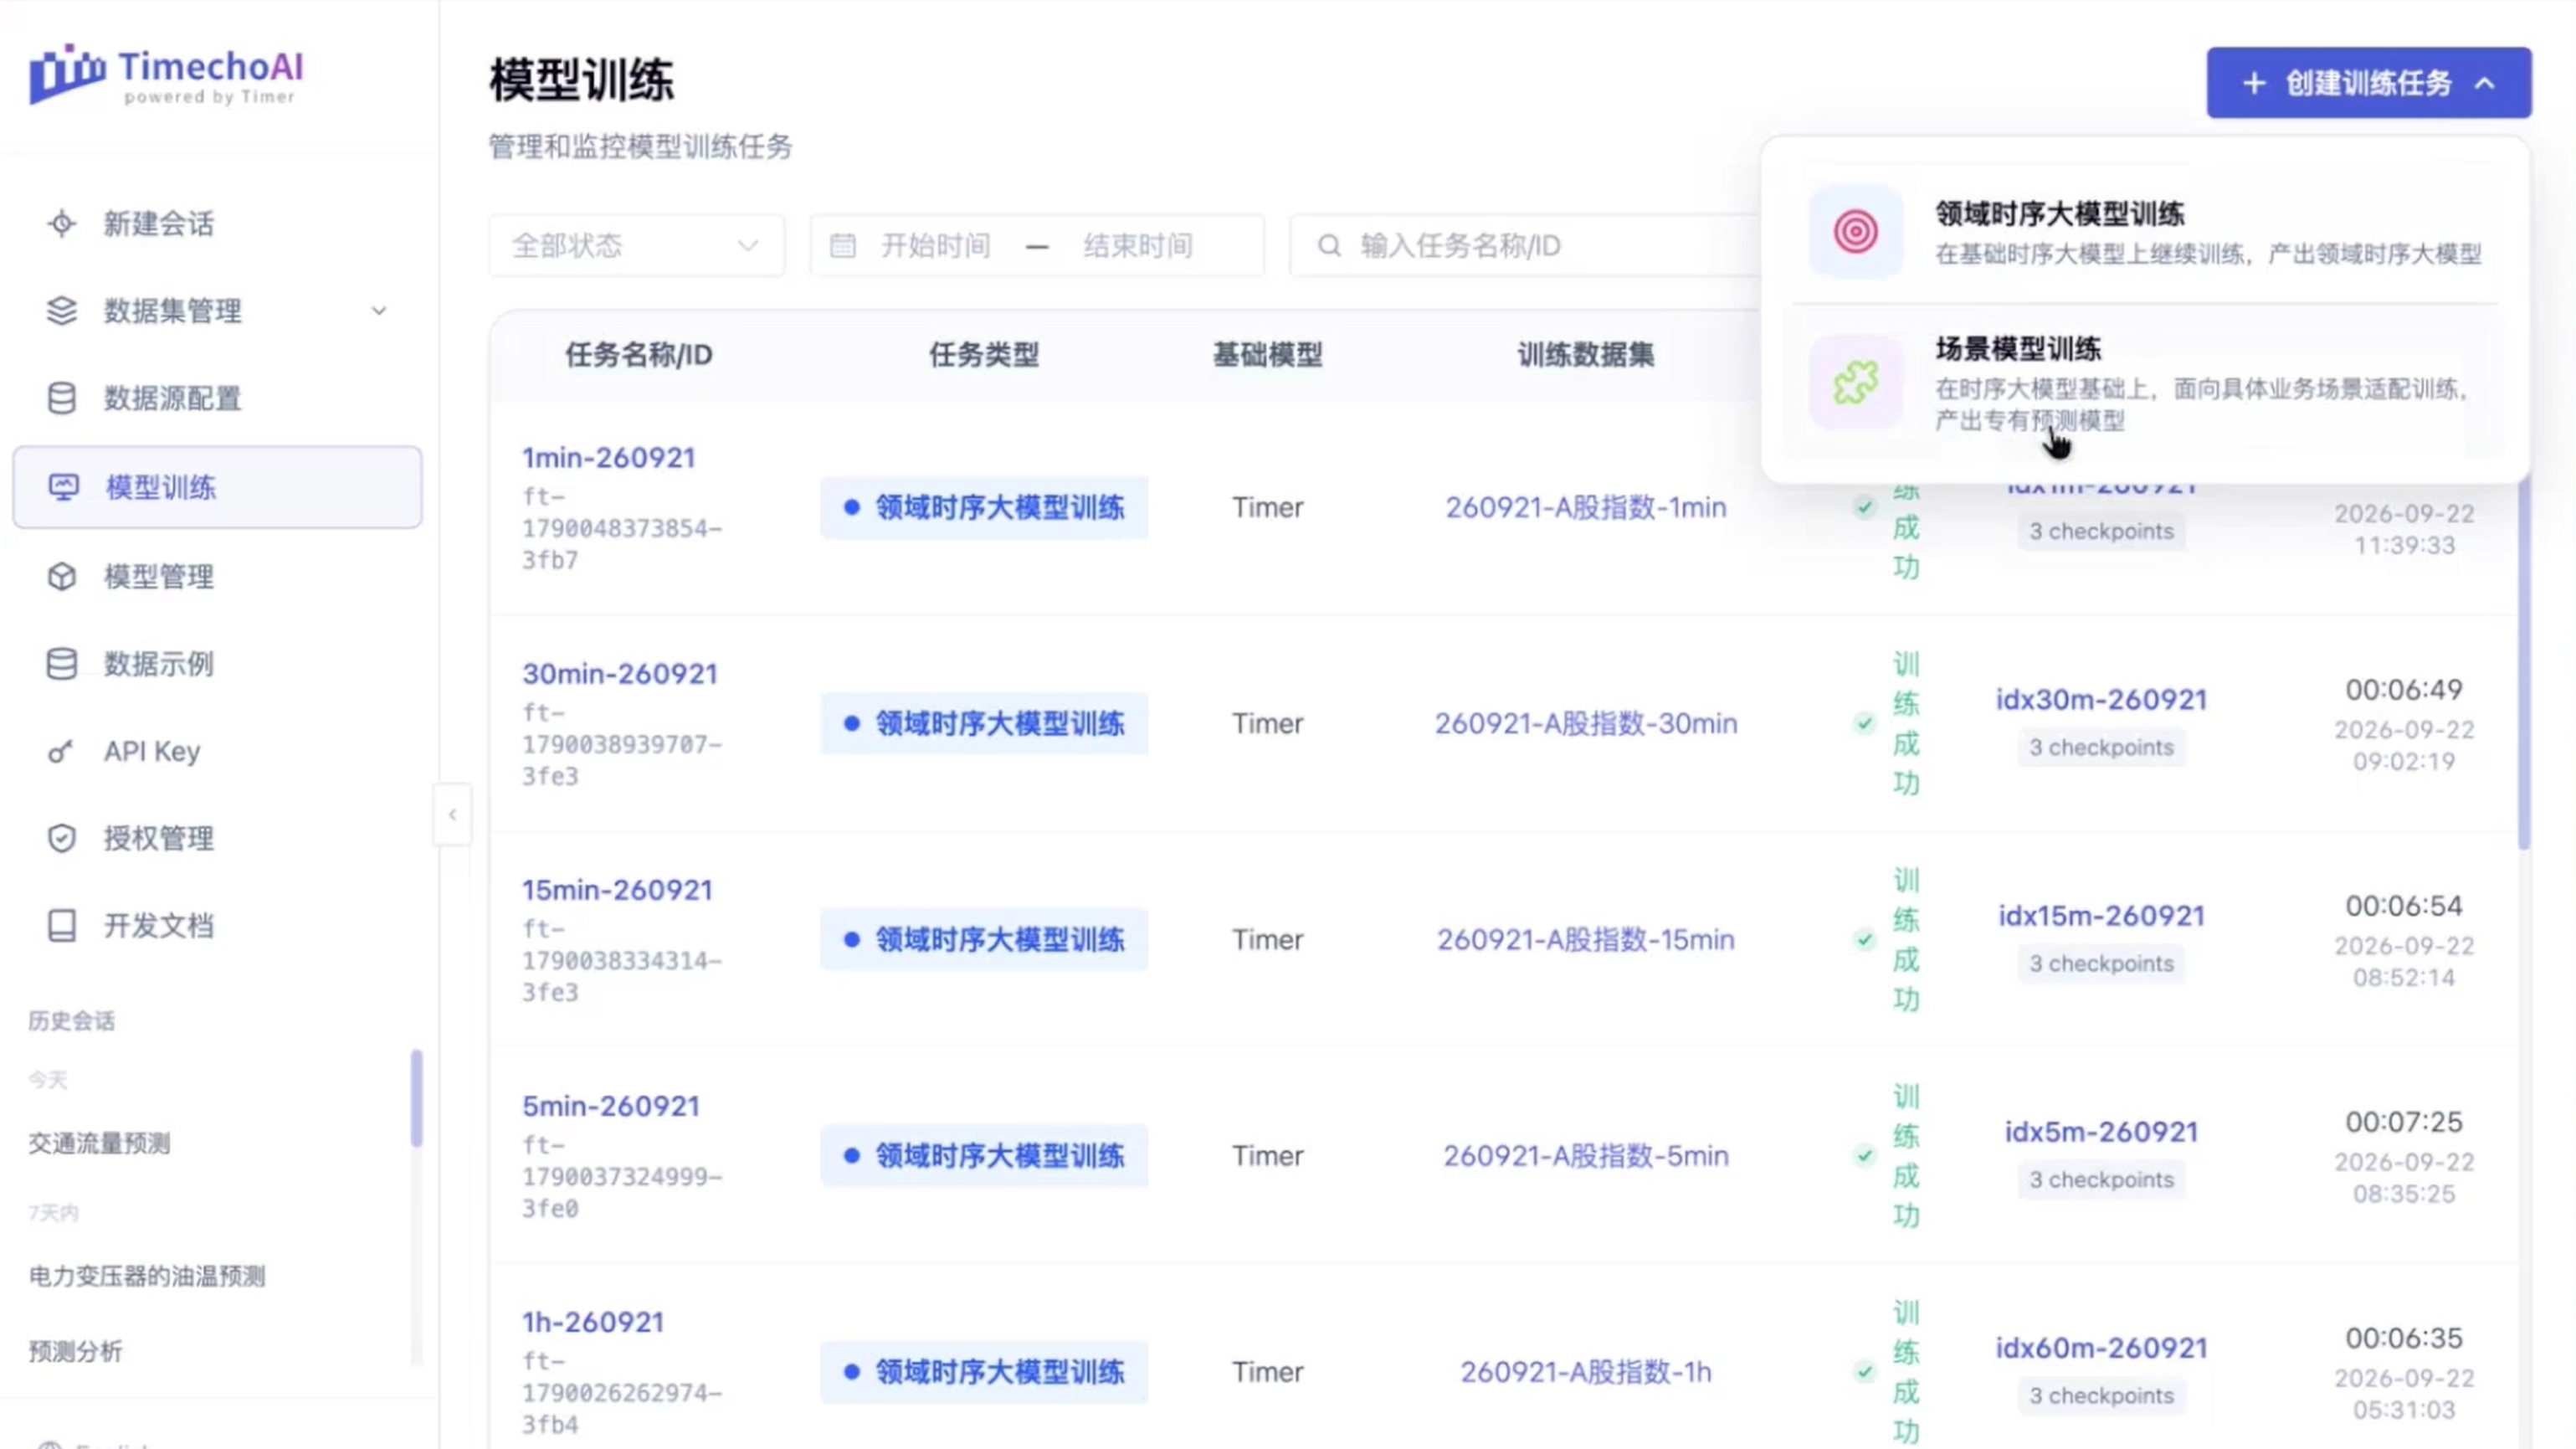Screen dimensions: 2576x1449
Task: Open task 30min-260921
Action: [x=620, y=674]
